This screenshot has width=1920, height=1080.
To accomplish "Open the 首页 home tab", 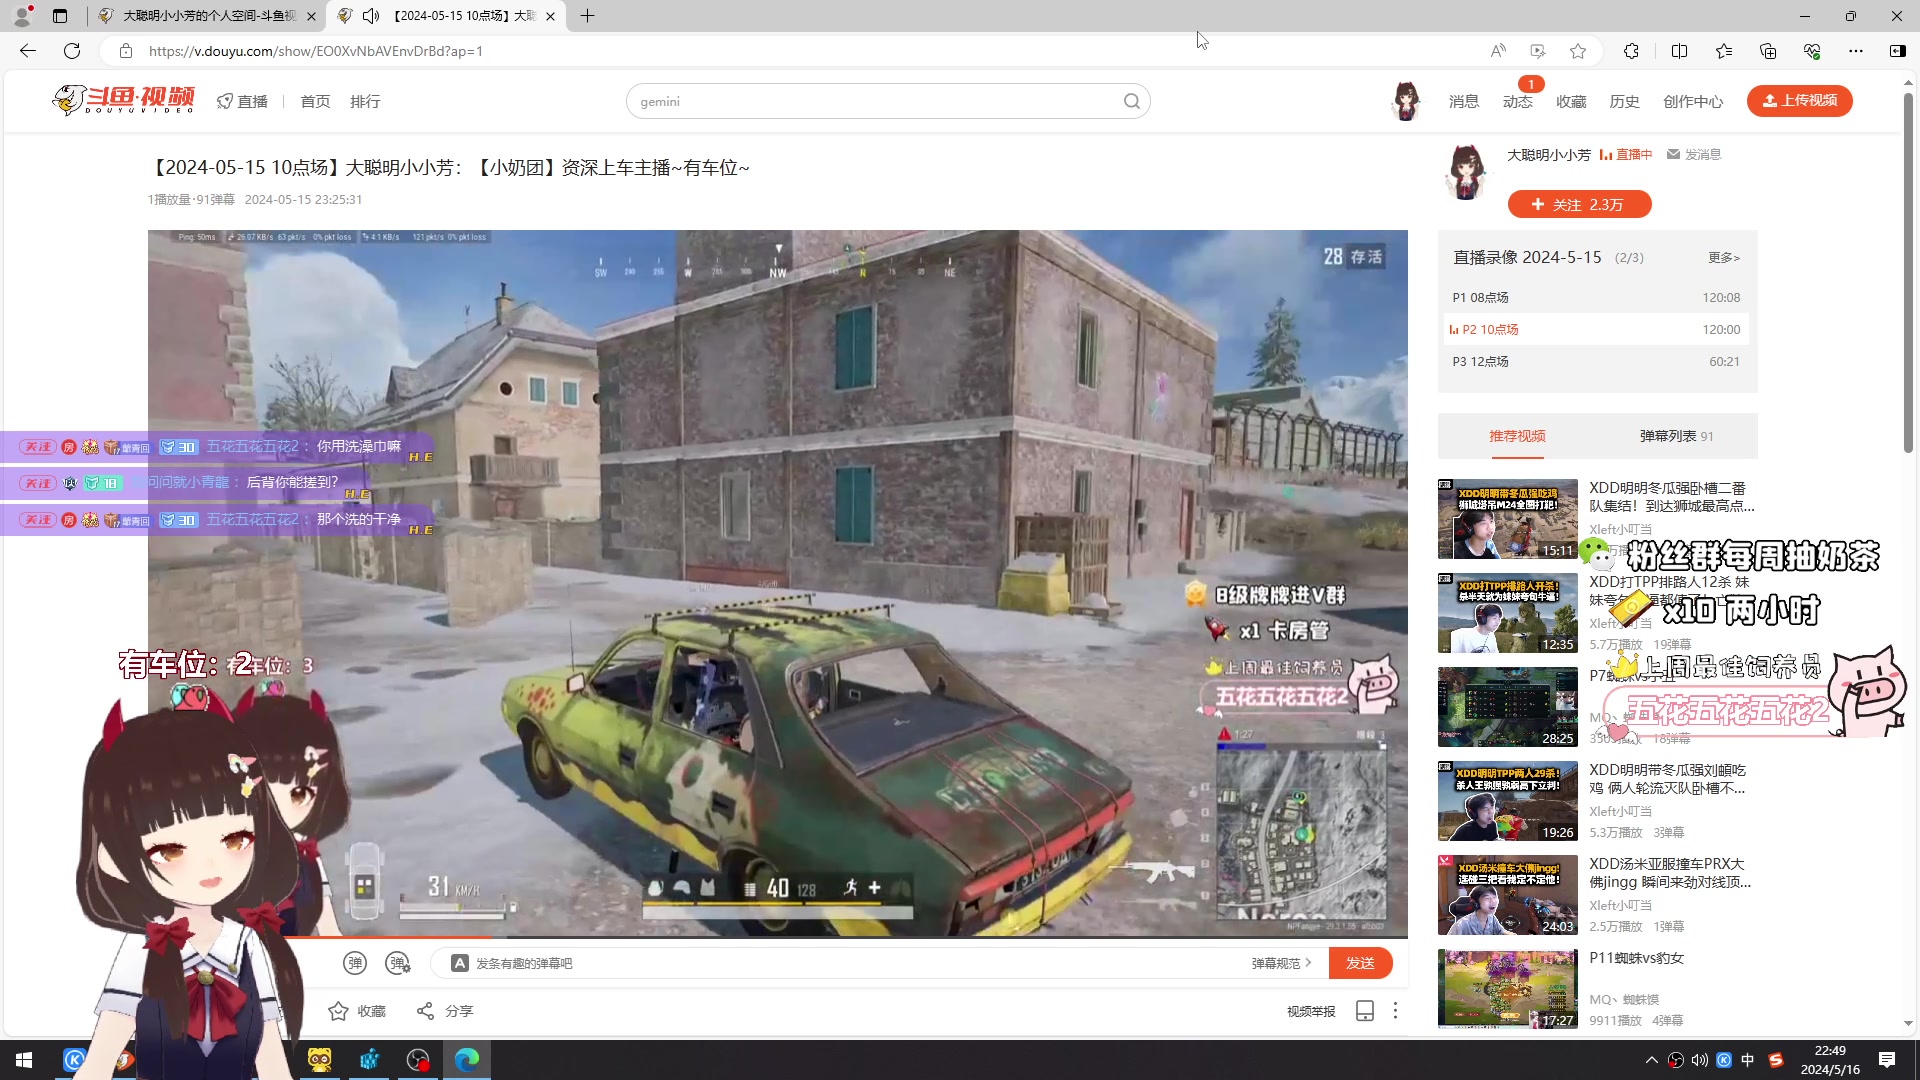I will 315,101.
